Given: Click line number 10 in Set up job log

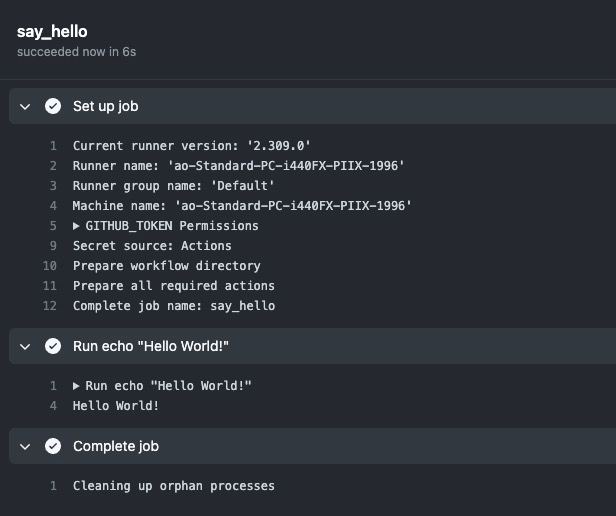Looking at the screenshot, I should tap(50, 266).
